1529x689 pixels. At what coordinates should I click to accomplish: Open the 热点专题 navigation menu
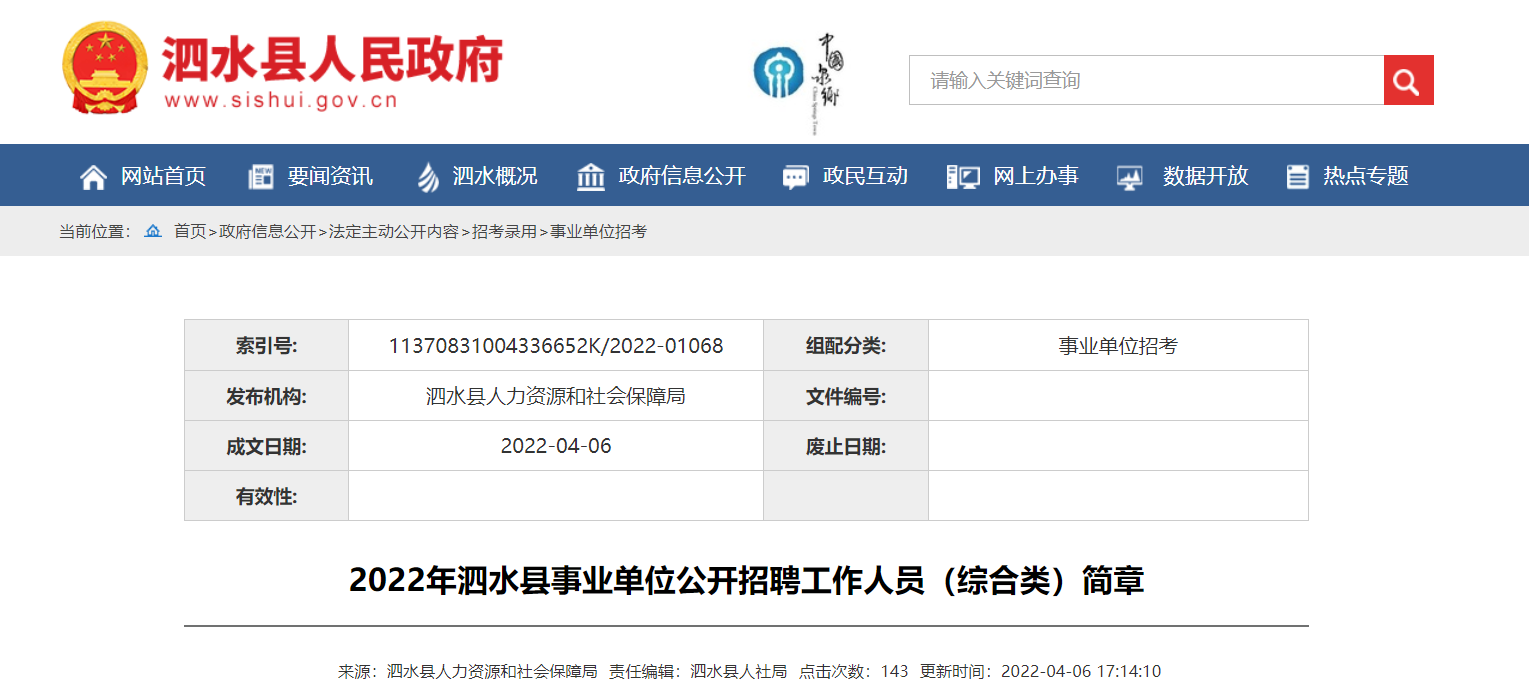1365,176
